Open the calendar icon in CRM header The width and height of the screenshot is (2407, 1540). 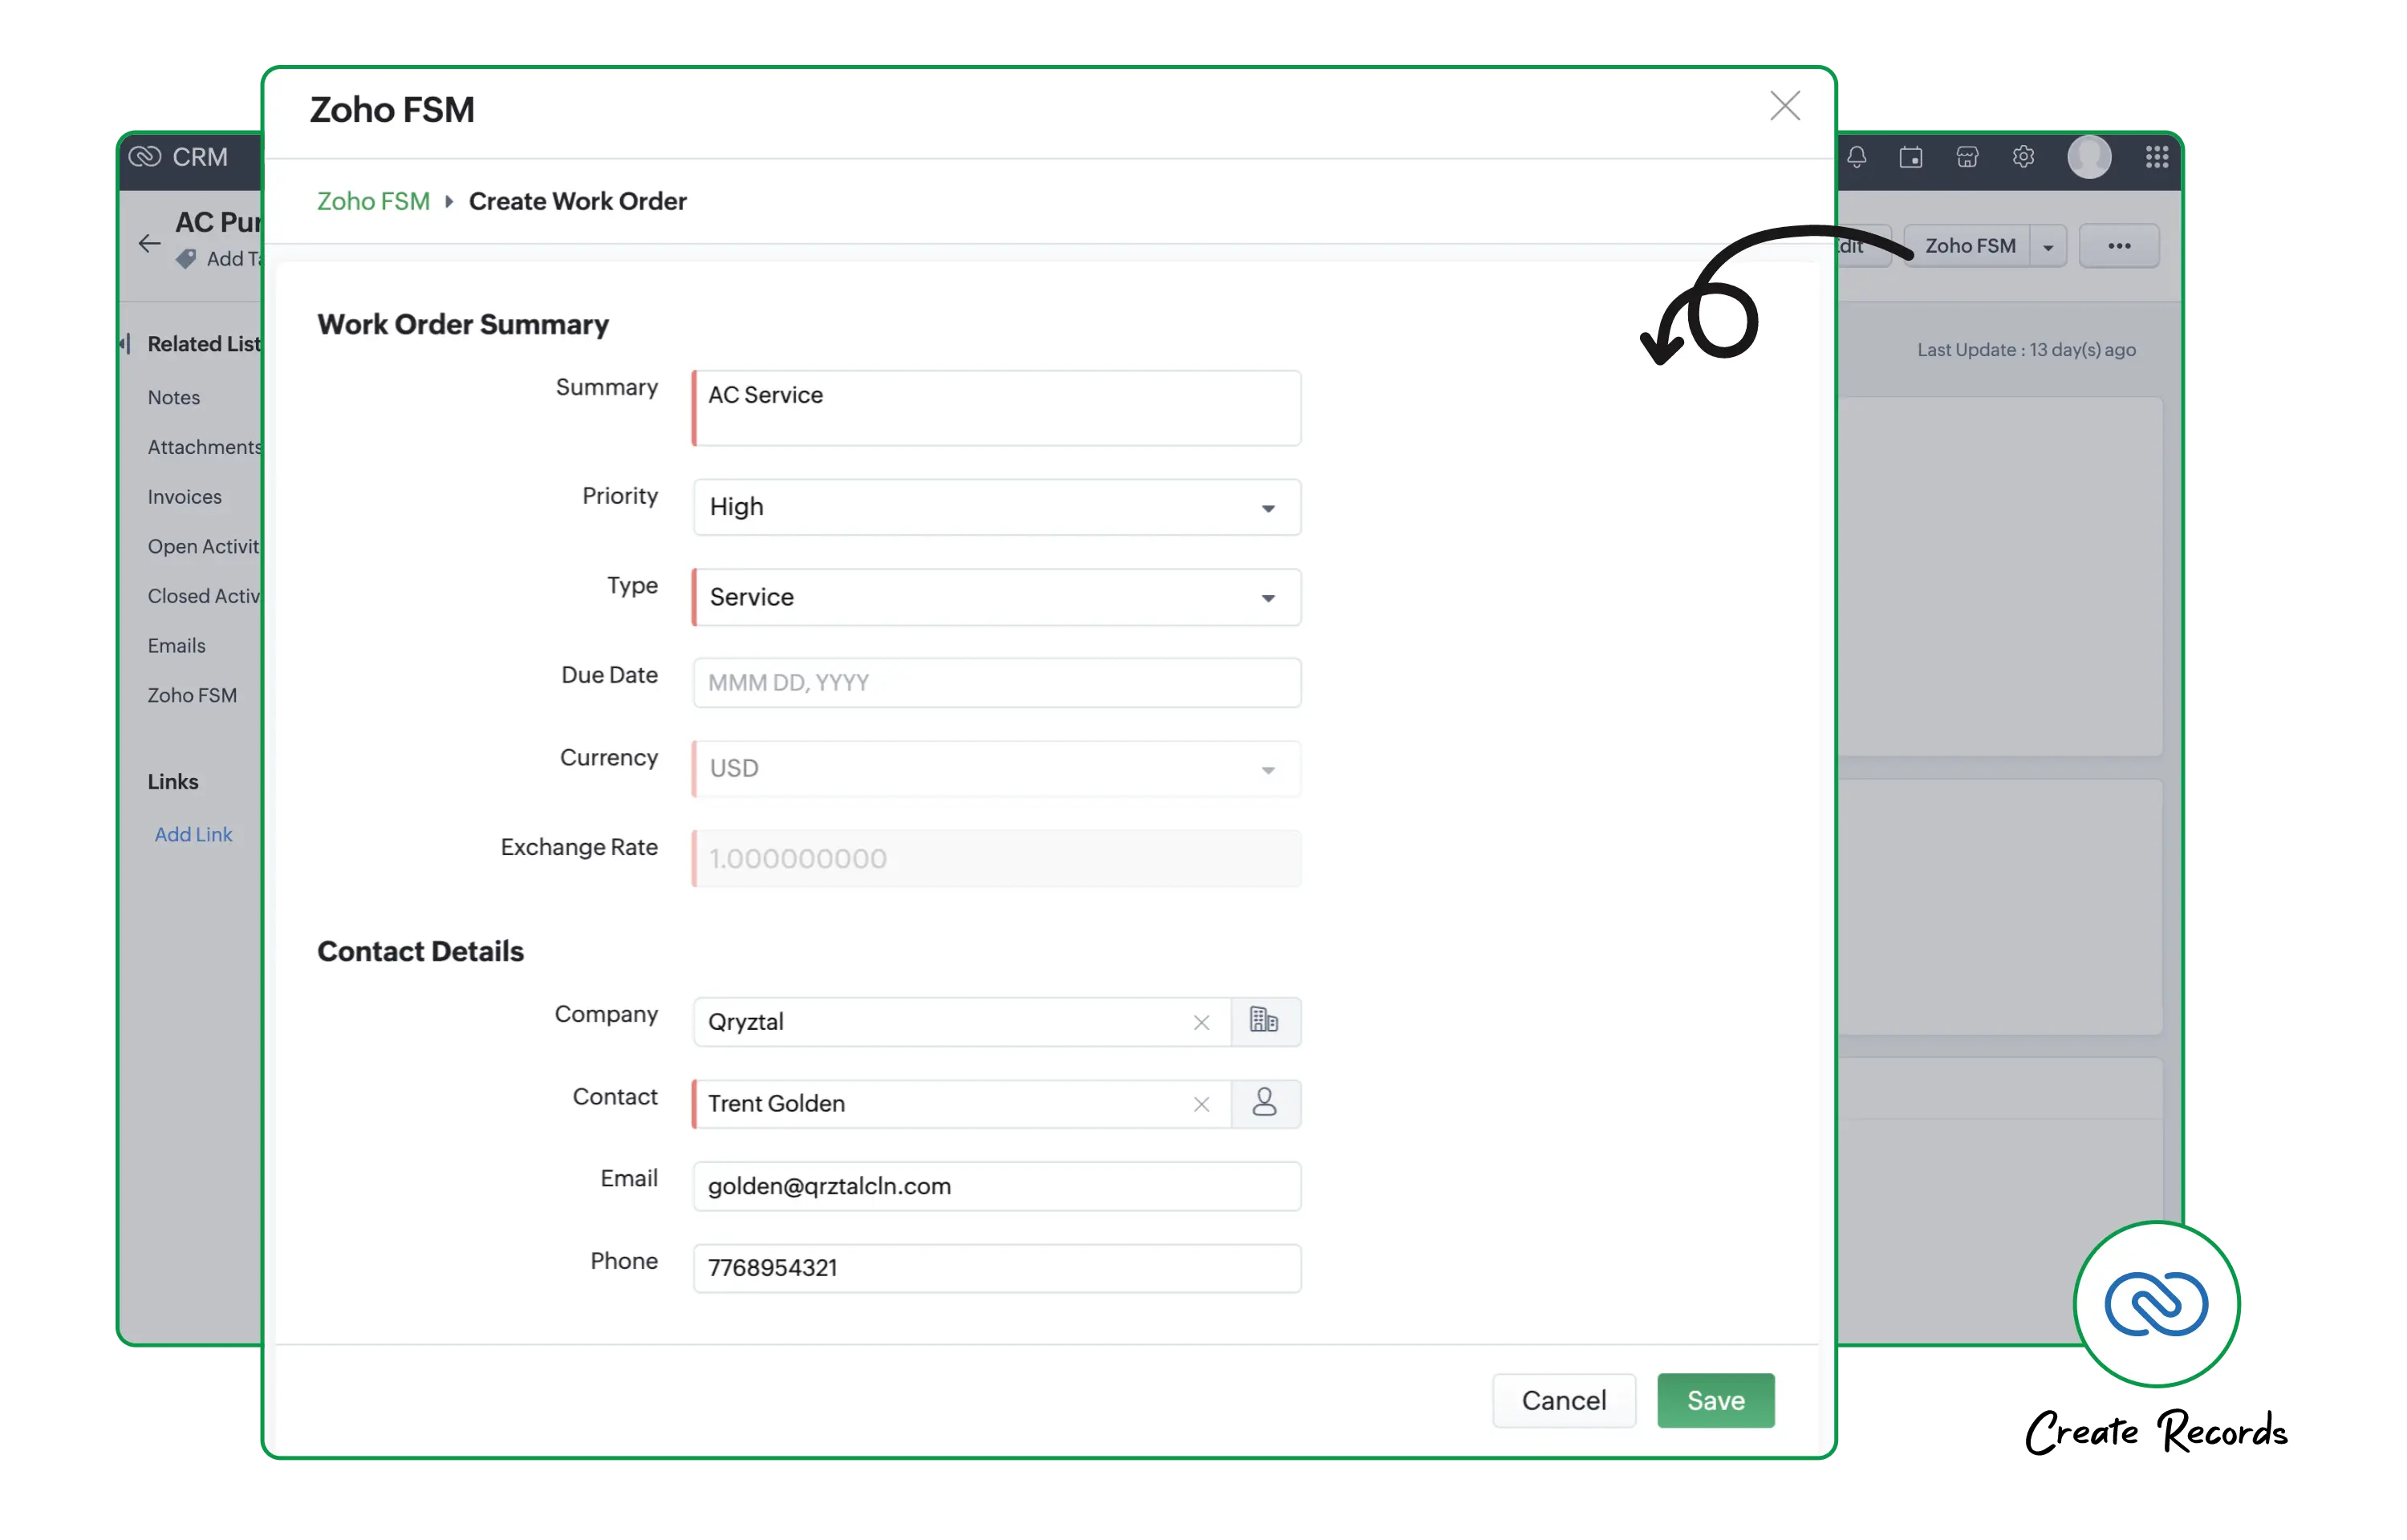(x=1910, y=157)
